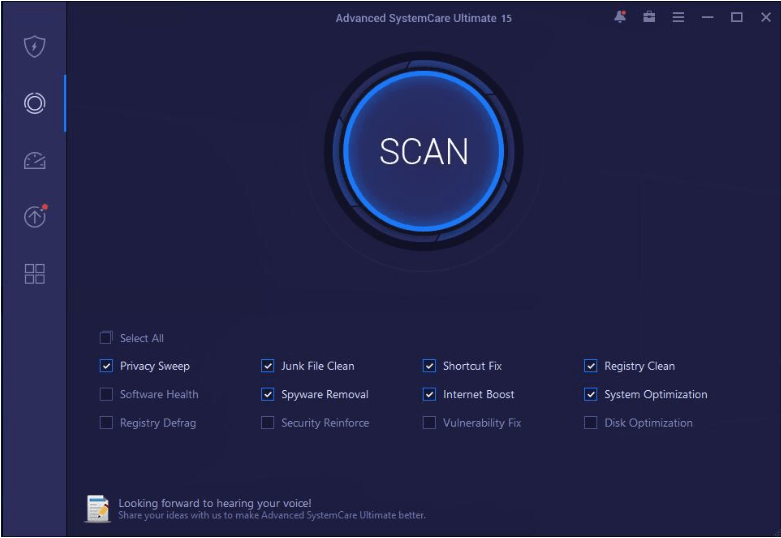Open the 'Looking forward to hearing your voice!' link
This screenshot has width=781, height=538.
215,503
